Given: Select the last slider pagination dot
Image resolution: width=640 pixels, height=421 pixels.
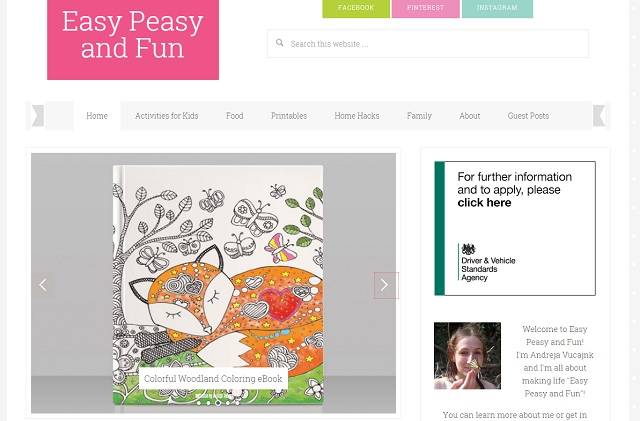Looking at the screenshot, I should click(238, 403).
